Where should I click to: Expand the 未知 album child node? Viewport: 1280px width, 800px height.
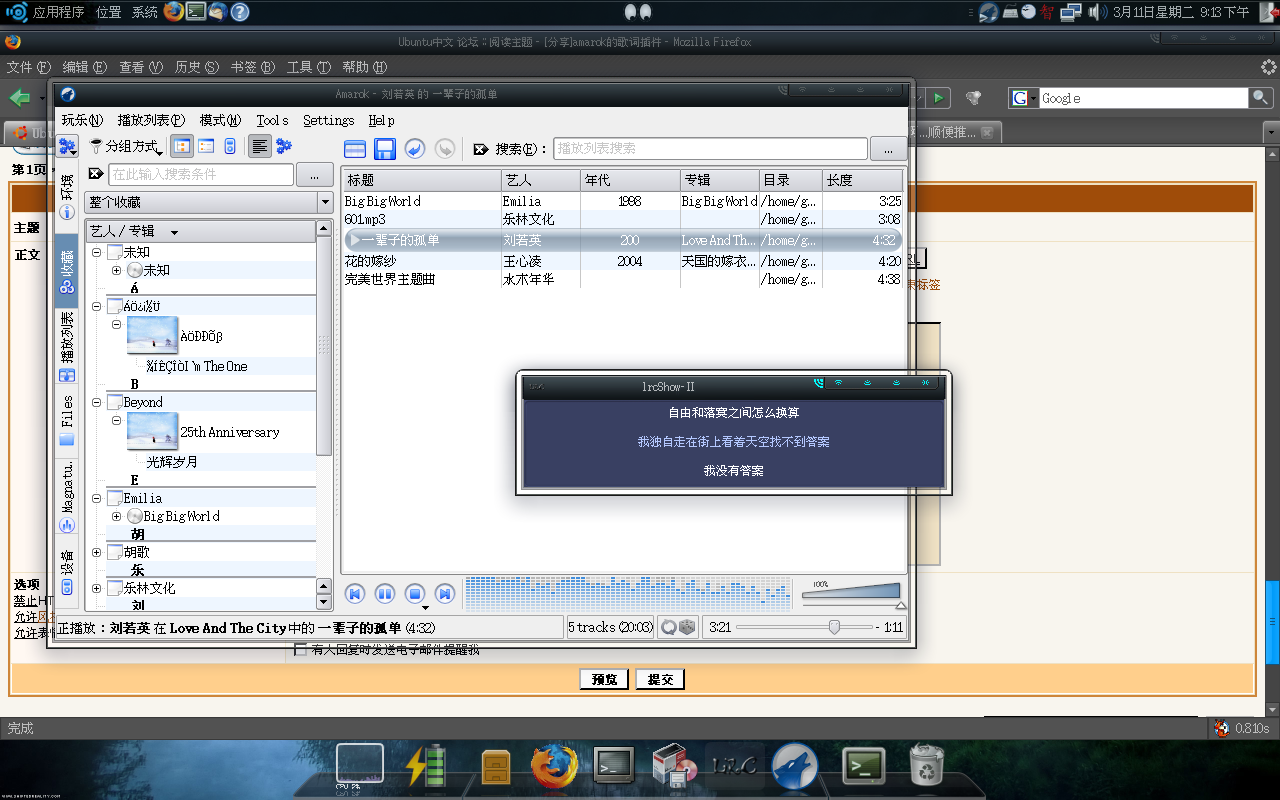(117, 270)
